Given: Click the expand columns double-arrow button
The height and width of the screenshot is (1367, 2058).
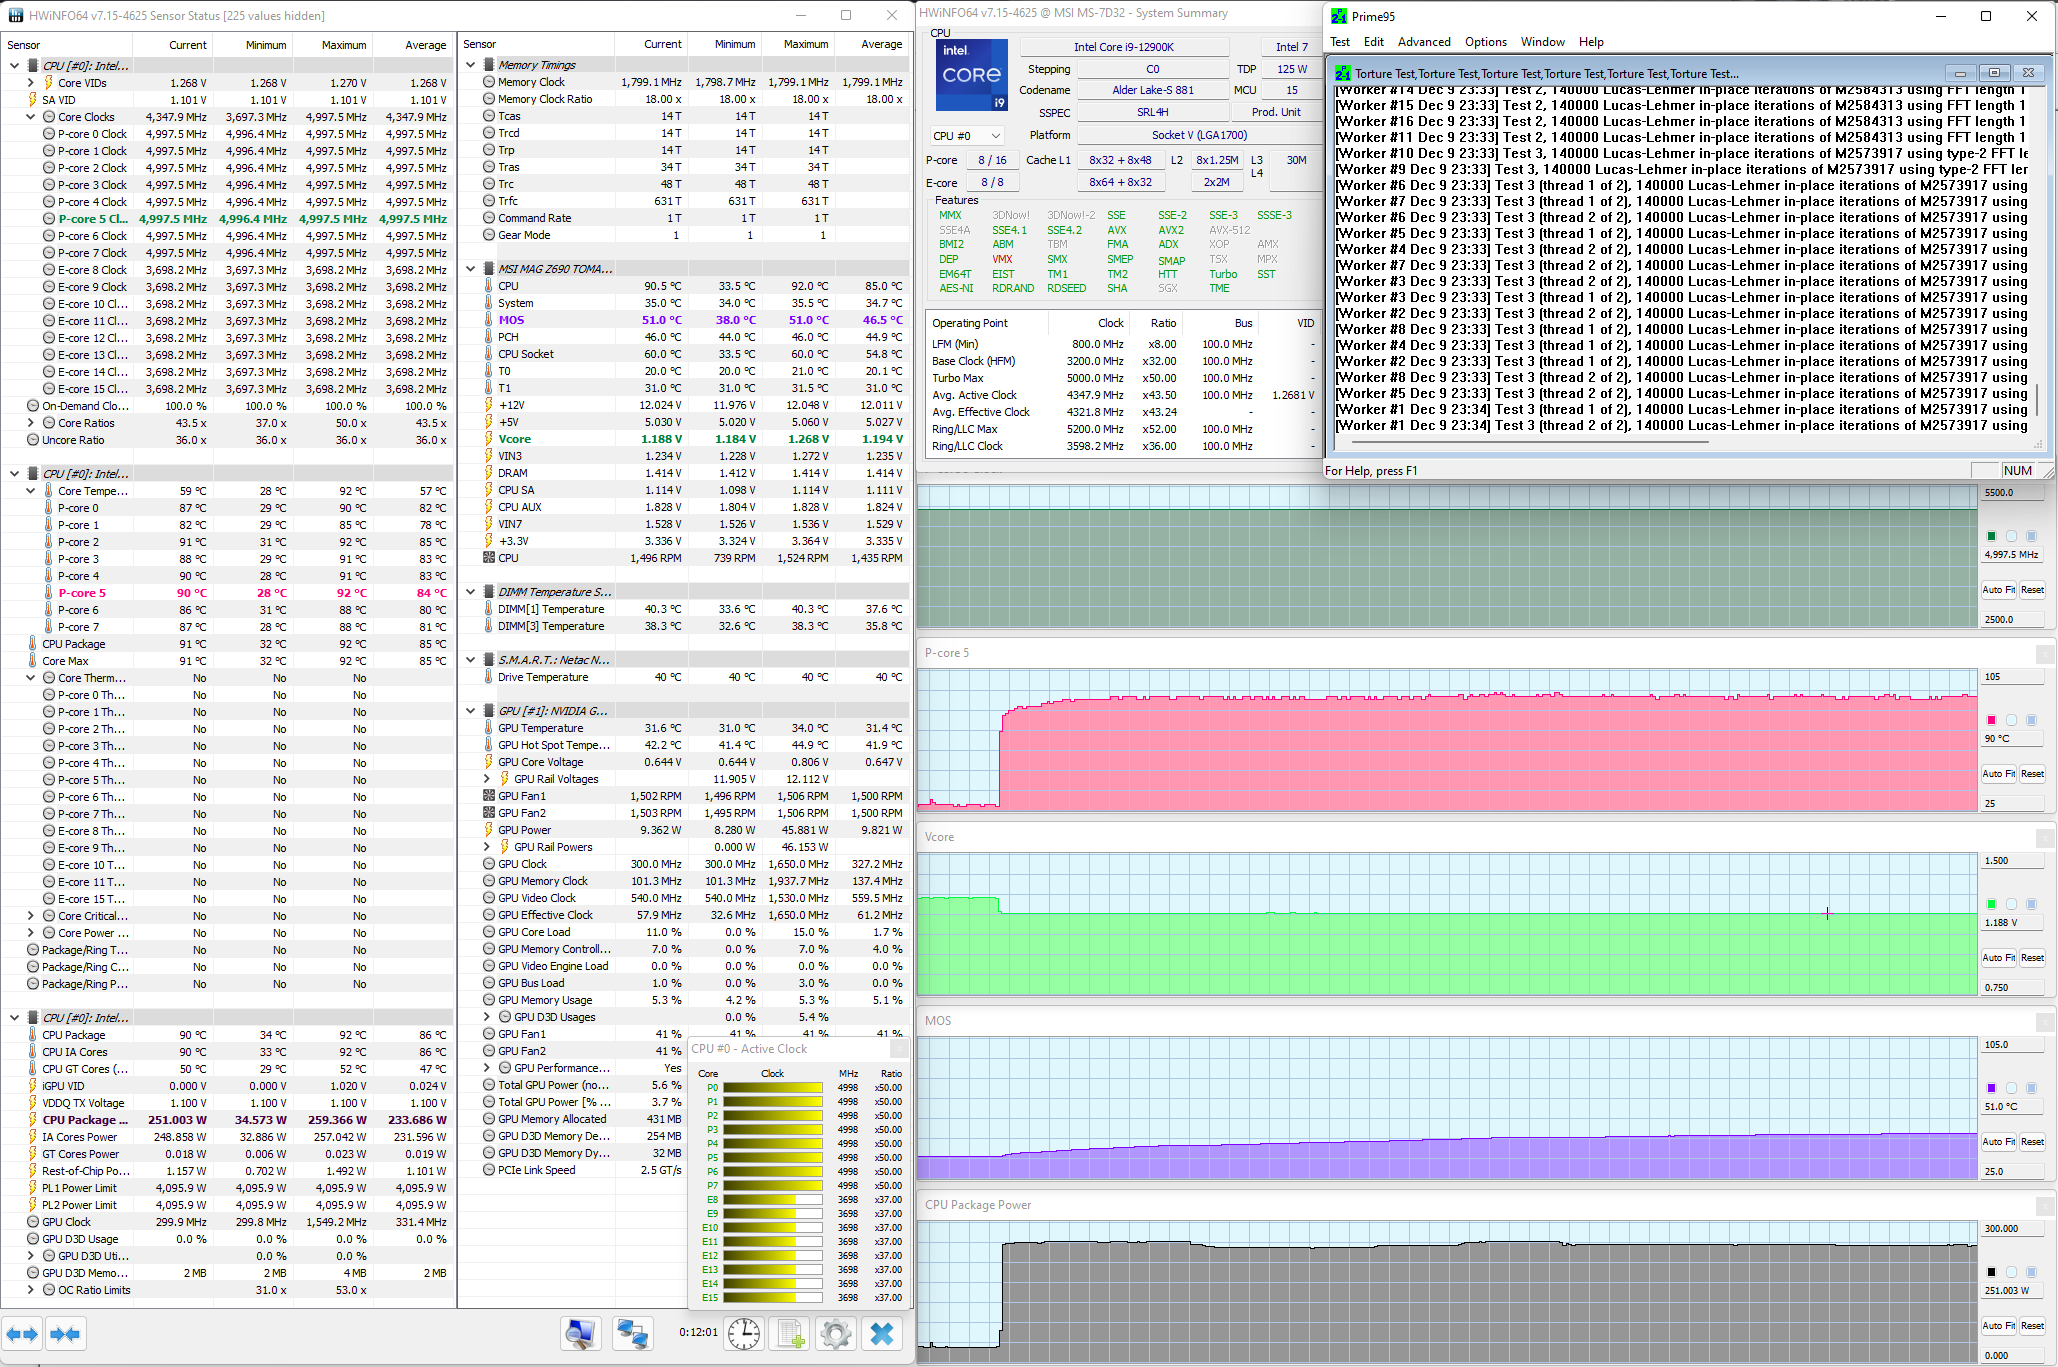Looking at the screenshot, I should tap(21, 1334).
